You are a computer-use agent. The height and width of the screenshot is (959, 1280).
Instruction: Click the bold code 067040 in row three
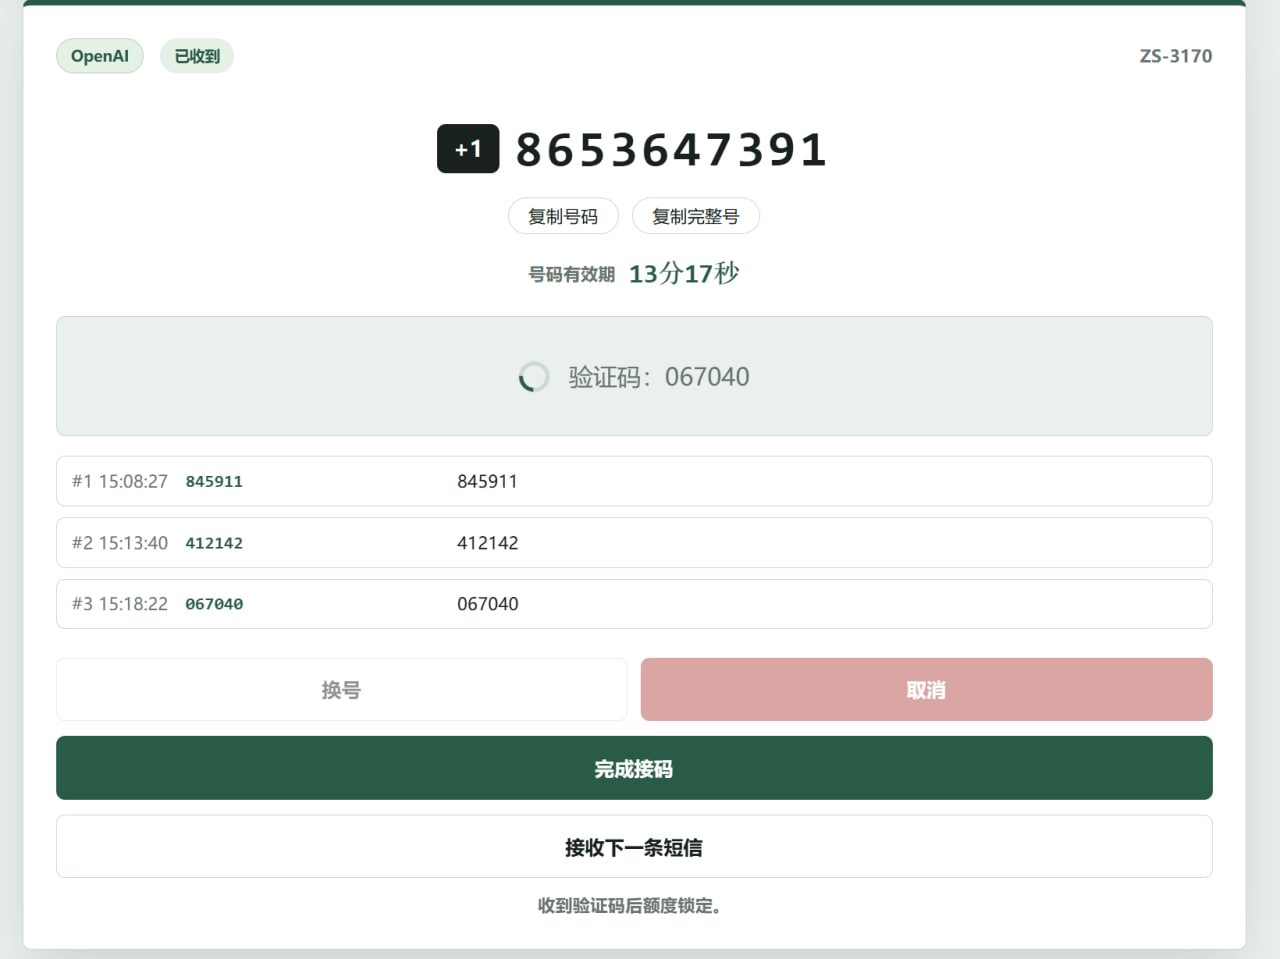click(x=214, y=604)
